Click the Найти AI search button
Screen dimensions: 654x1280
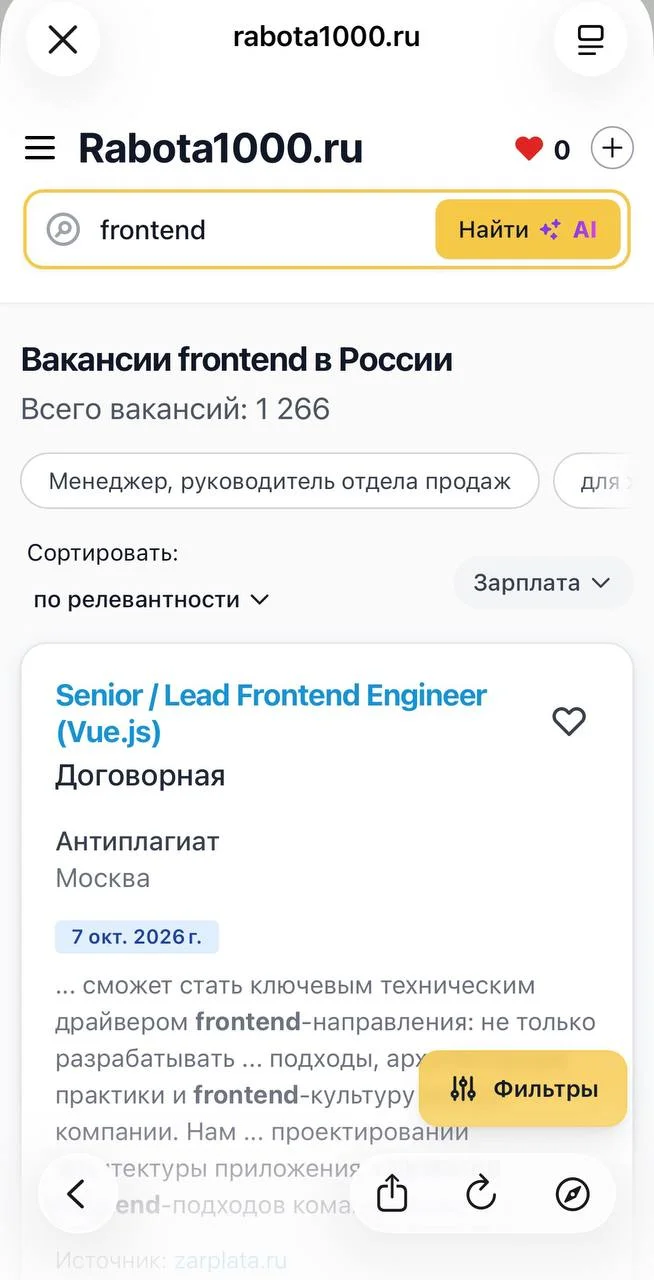click(528, 230)
